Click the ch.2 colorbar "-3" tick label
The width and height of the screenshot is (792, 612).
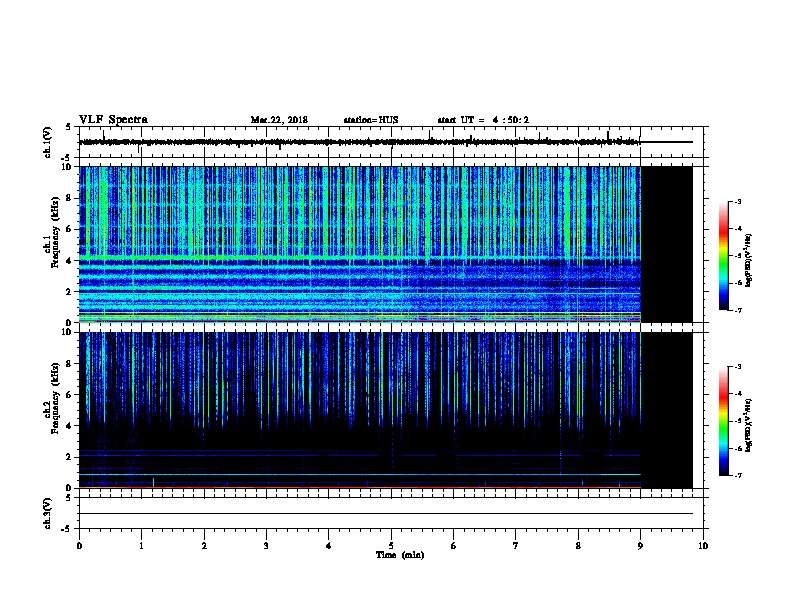pyautogui.click(x=737, y=367)
